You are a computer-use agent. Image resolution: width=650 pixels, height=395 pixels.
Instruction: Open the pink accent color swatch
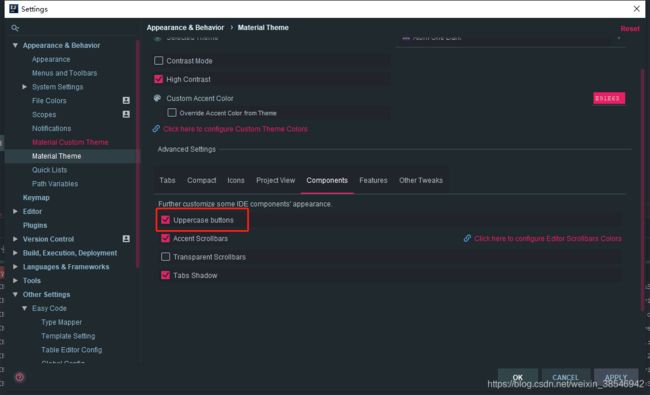[x=609, y=98]
